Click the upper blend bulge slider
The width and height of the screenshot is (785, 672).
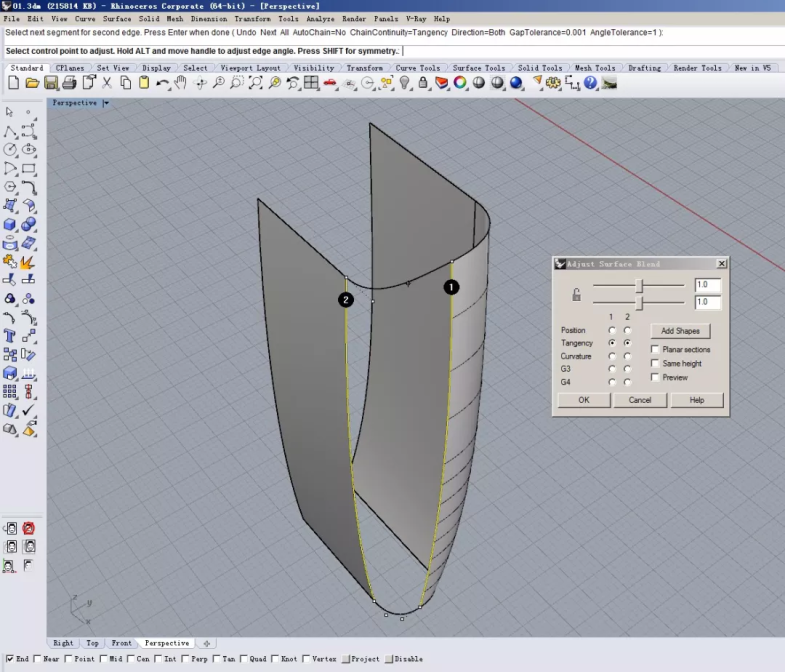pos(639,285)
